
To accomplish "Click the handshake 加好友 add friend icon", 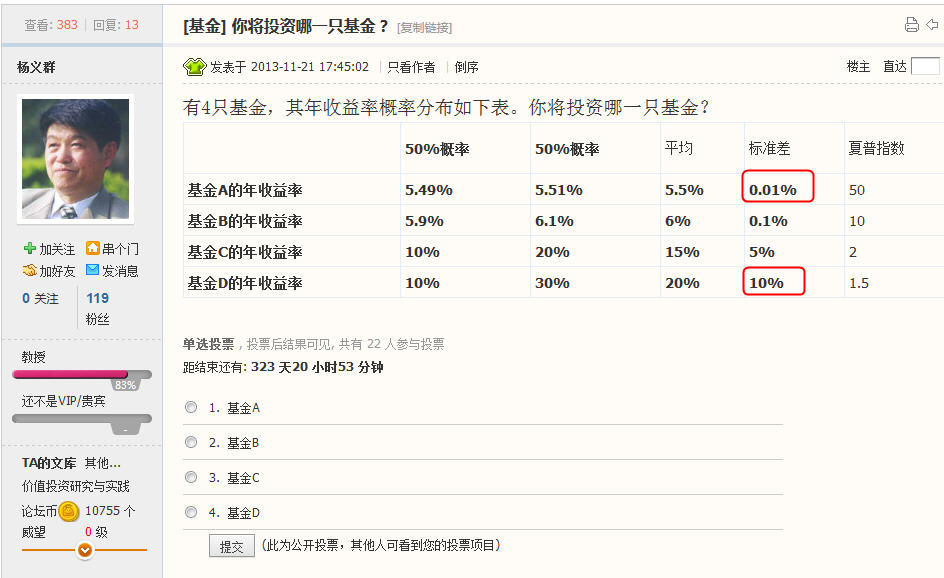I will (30, 271).
